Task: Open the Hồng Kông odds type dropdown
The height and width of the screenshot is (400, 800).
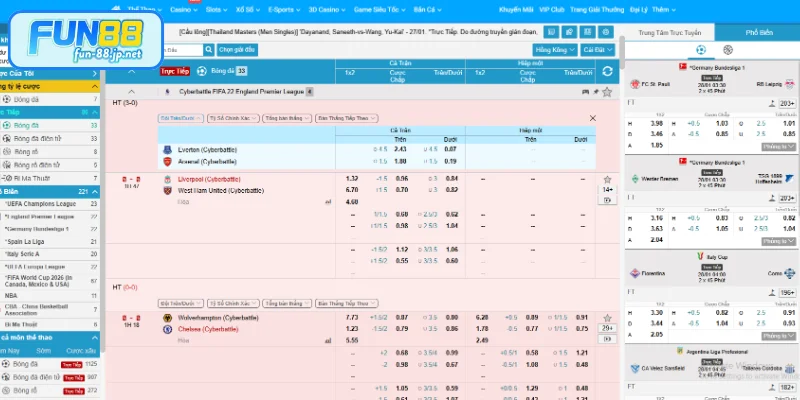Action: click(x=555, y=49)
